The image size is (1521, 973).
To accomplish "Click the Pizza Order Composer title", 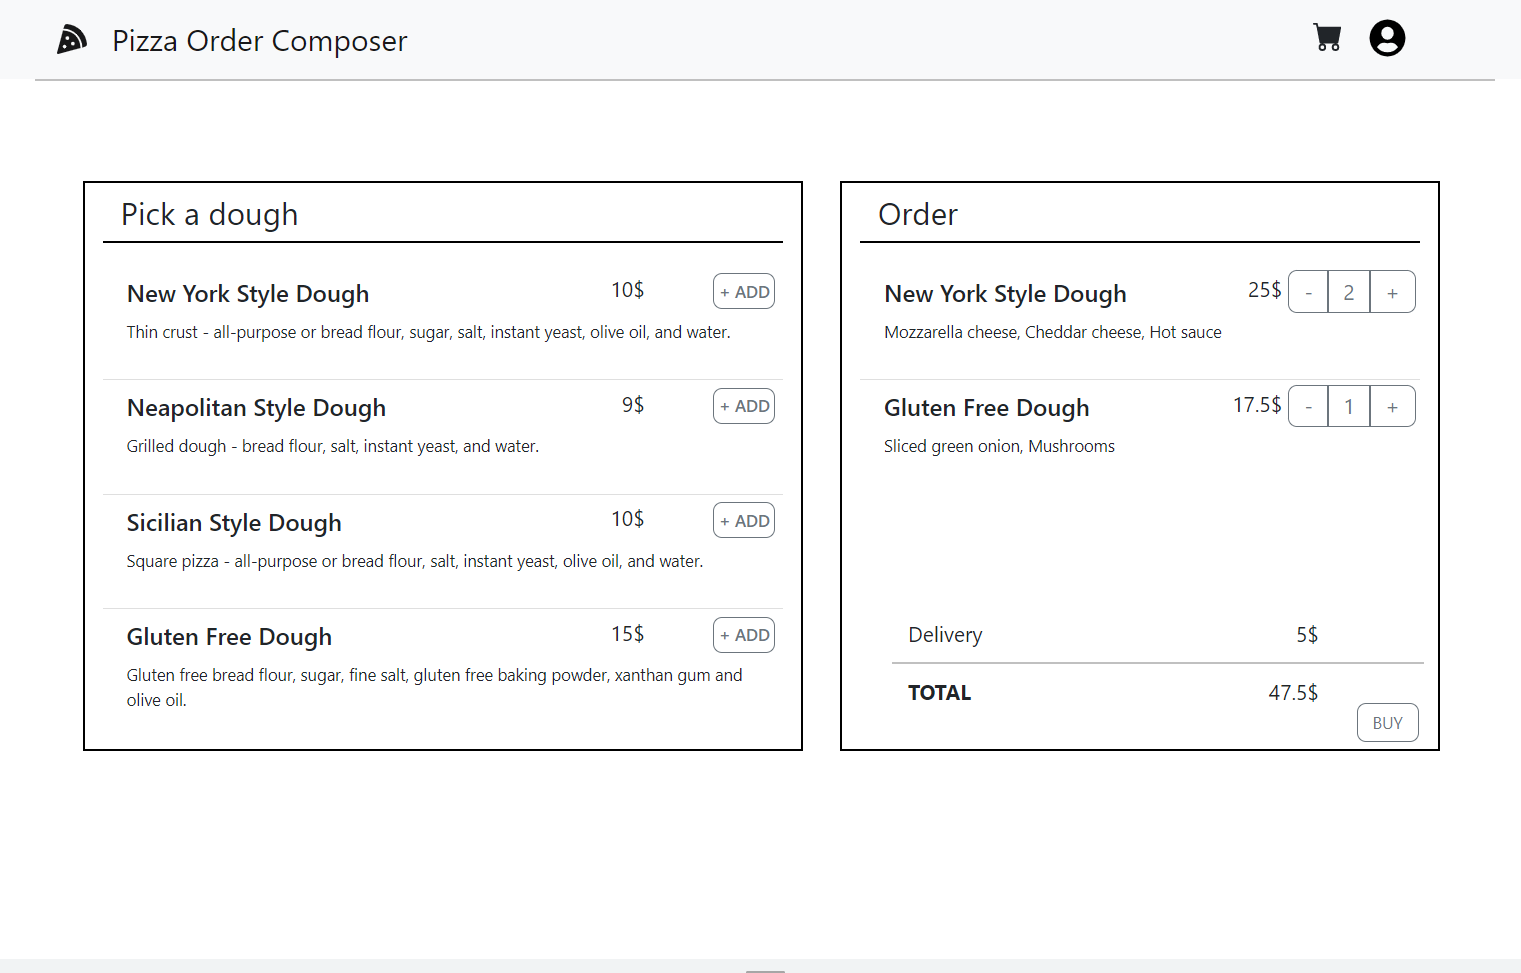I will tap(260, 41).
